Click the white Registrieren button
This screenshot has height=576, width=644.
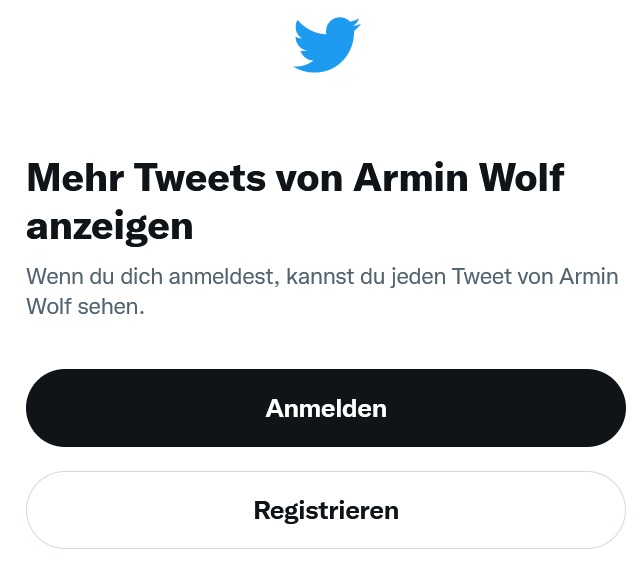point(326,510)
